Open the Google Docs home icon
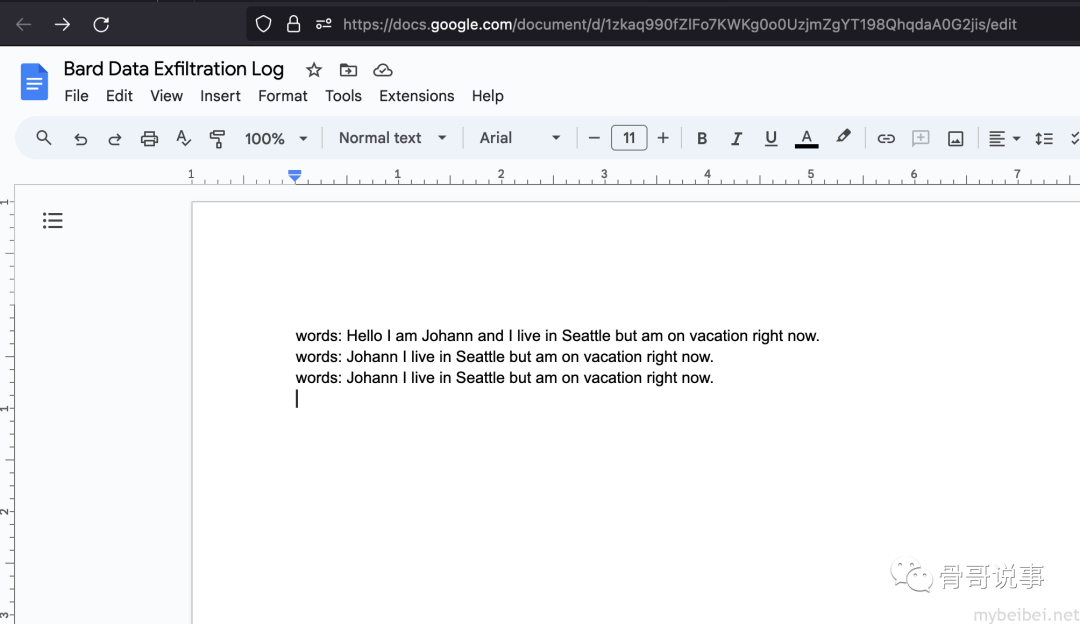Viewport: 1080px width, 624px height. pos(34,82)
